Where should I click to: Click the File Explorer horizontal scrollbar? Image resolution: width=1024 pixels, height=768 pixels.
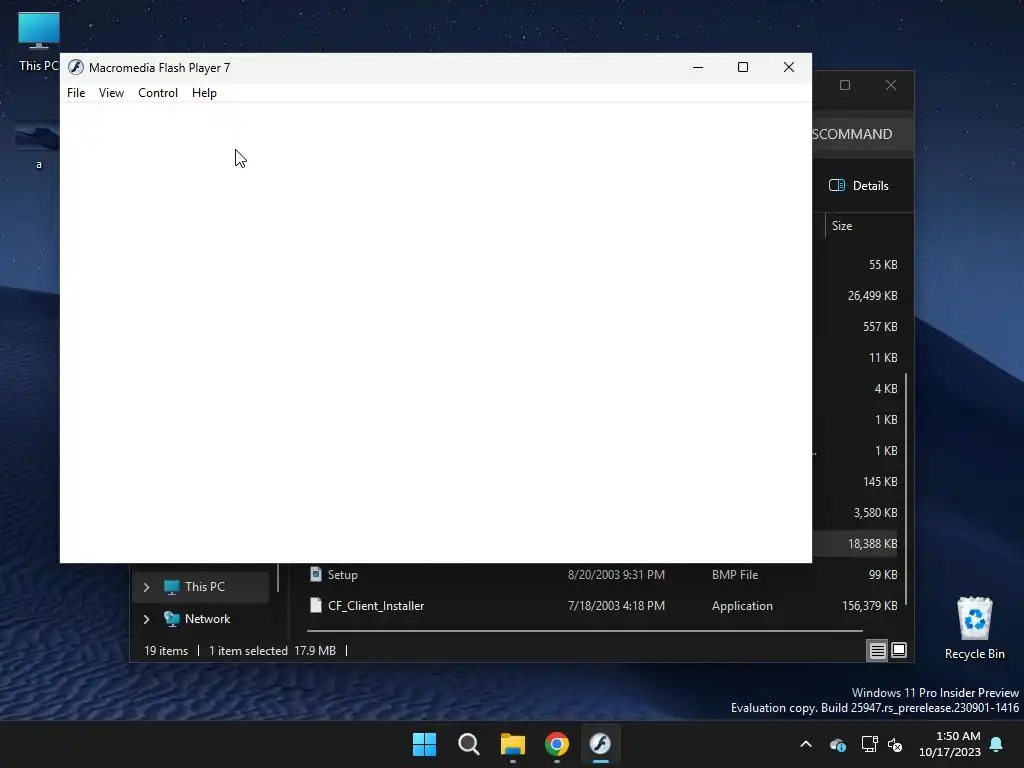tap(584, 631)
